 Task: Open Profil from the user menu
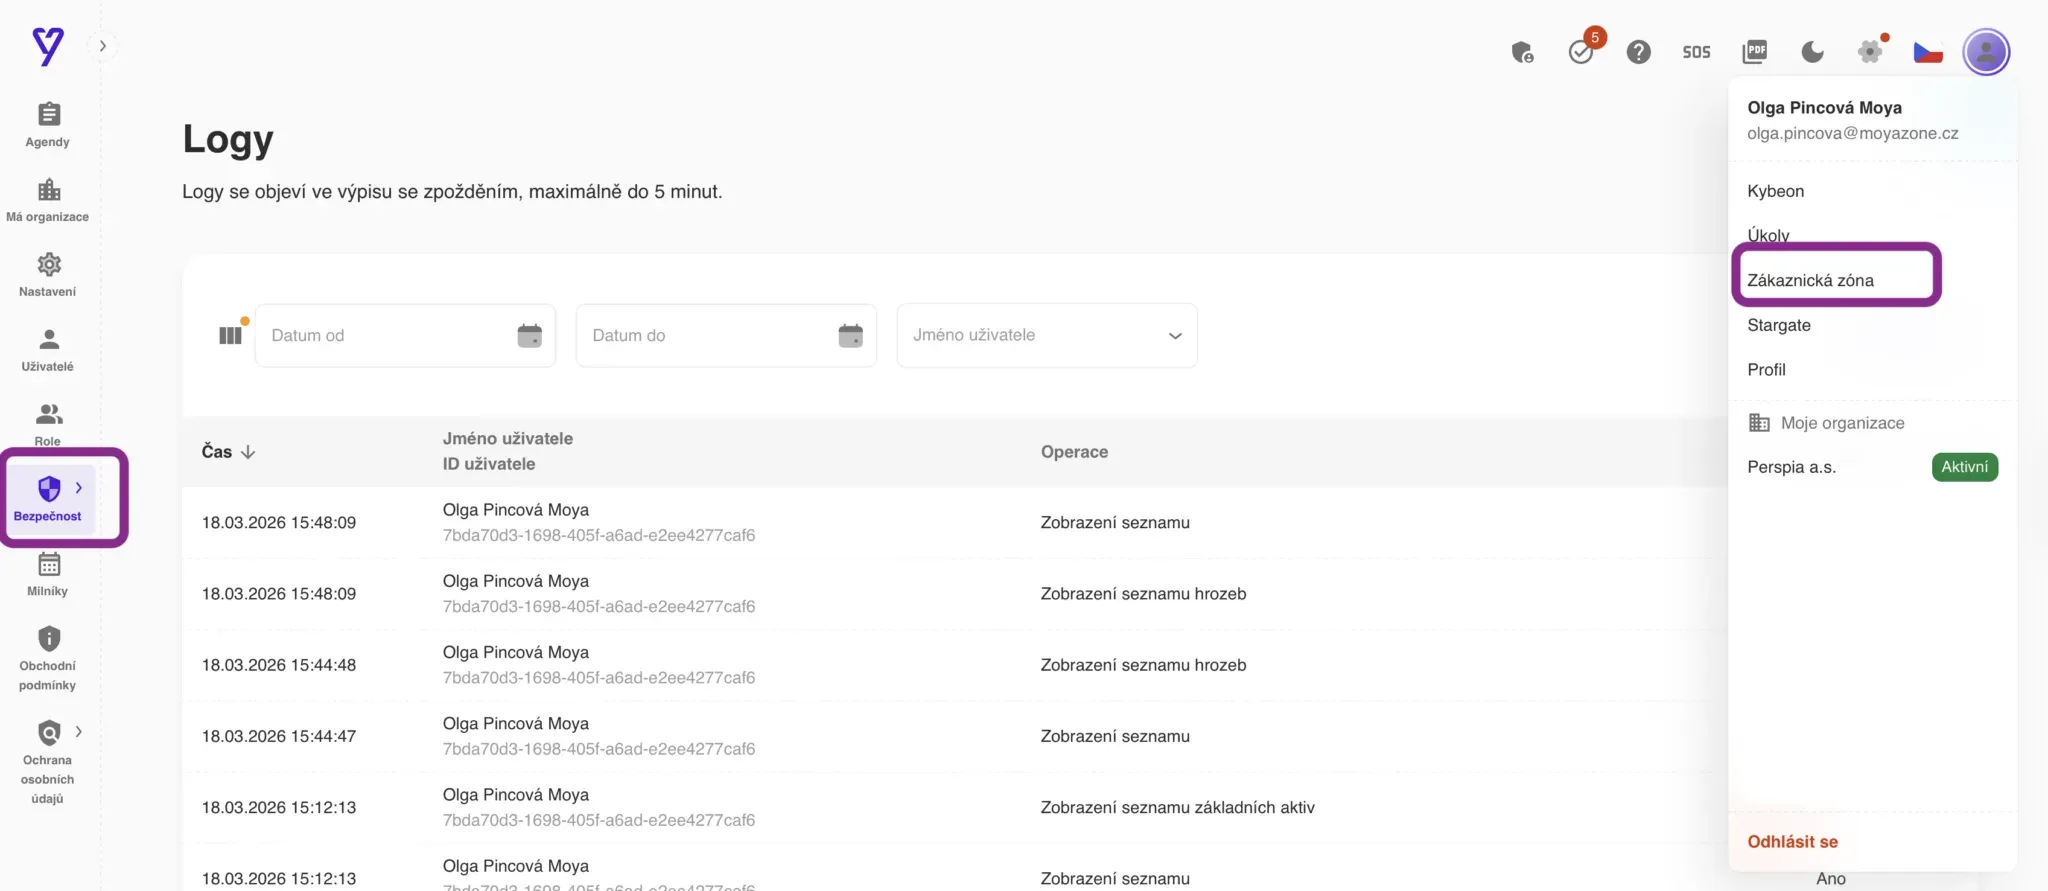pos(1766,369)
